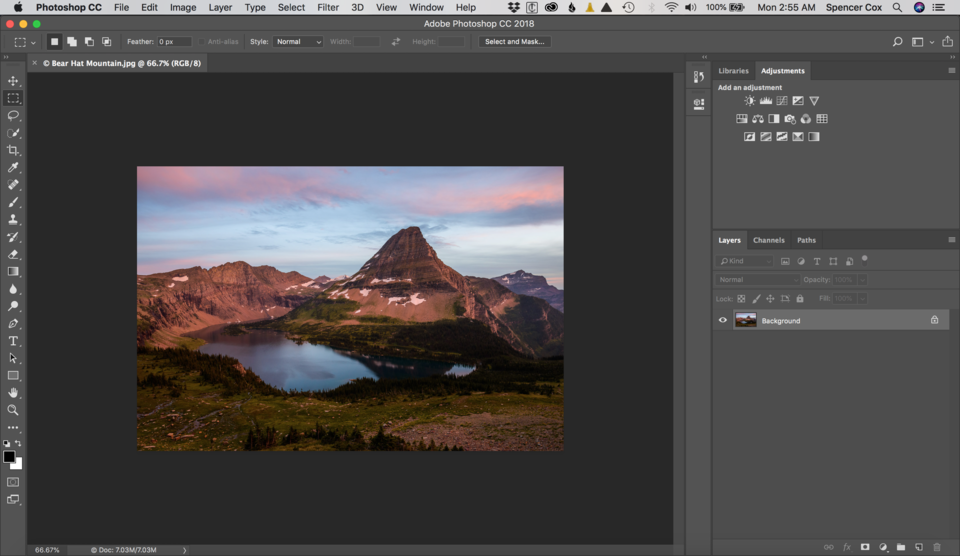Toggle Quick Mask mode
This screenshot has height=556, width=960.
(x=13, y=482)
